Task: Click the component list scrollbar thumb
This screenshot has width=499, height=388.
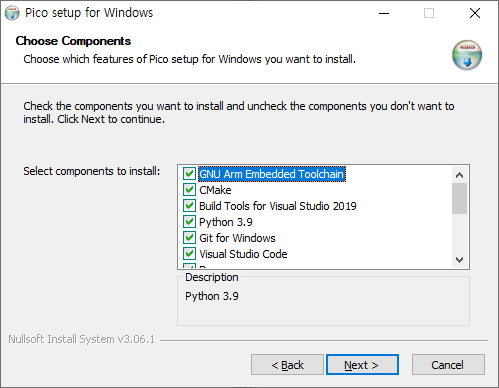Action: pyautogui.click(x=459, y=198)
